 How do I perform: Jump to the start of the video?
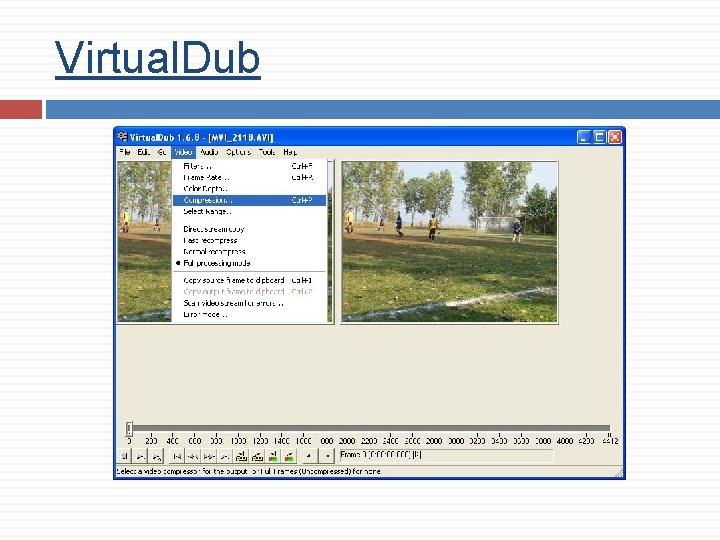[x=177, y=456]
